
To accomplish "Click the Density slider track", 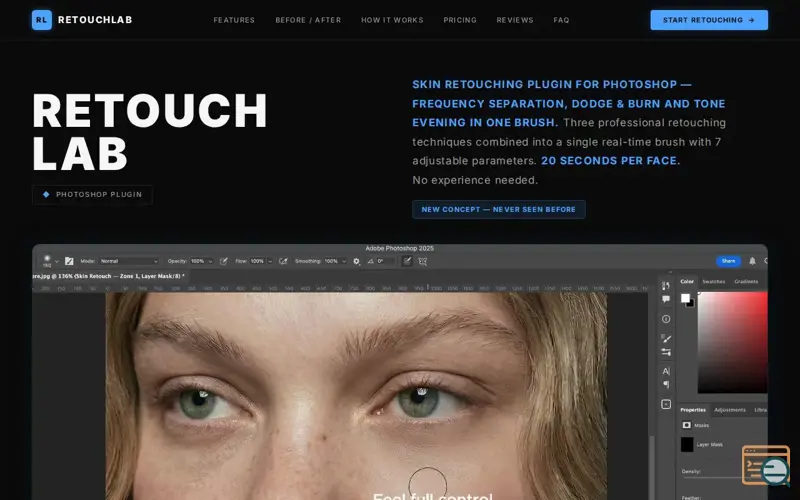I will point(712,478).
